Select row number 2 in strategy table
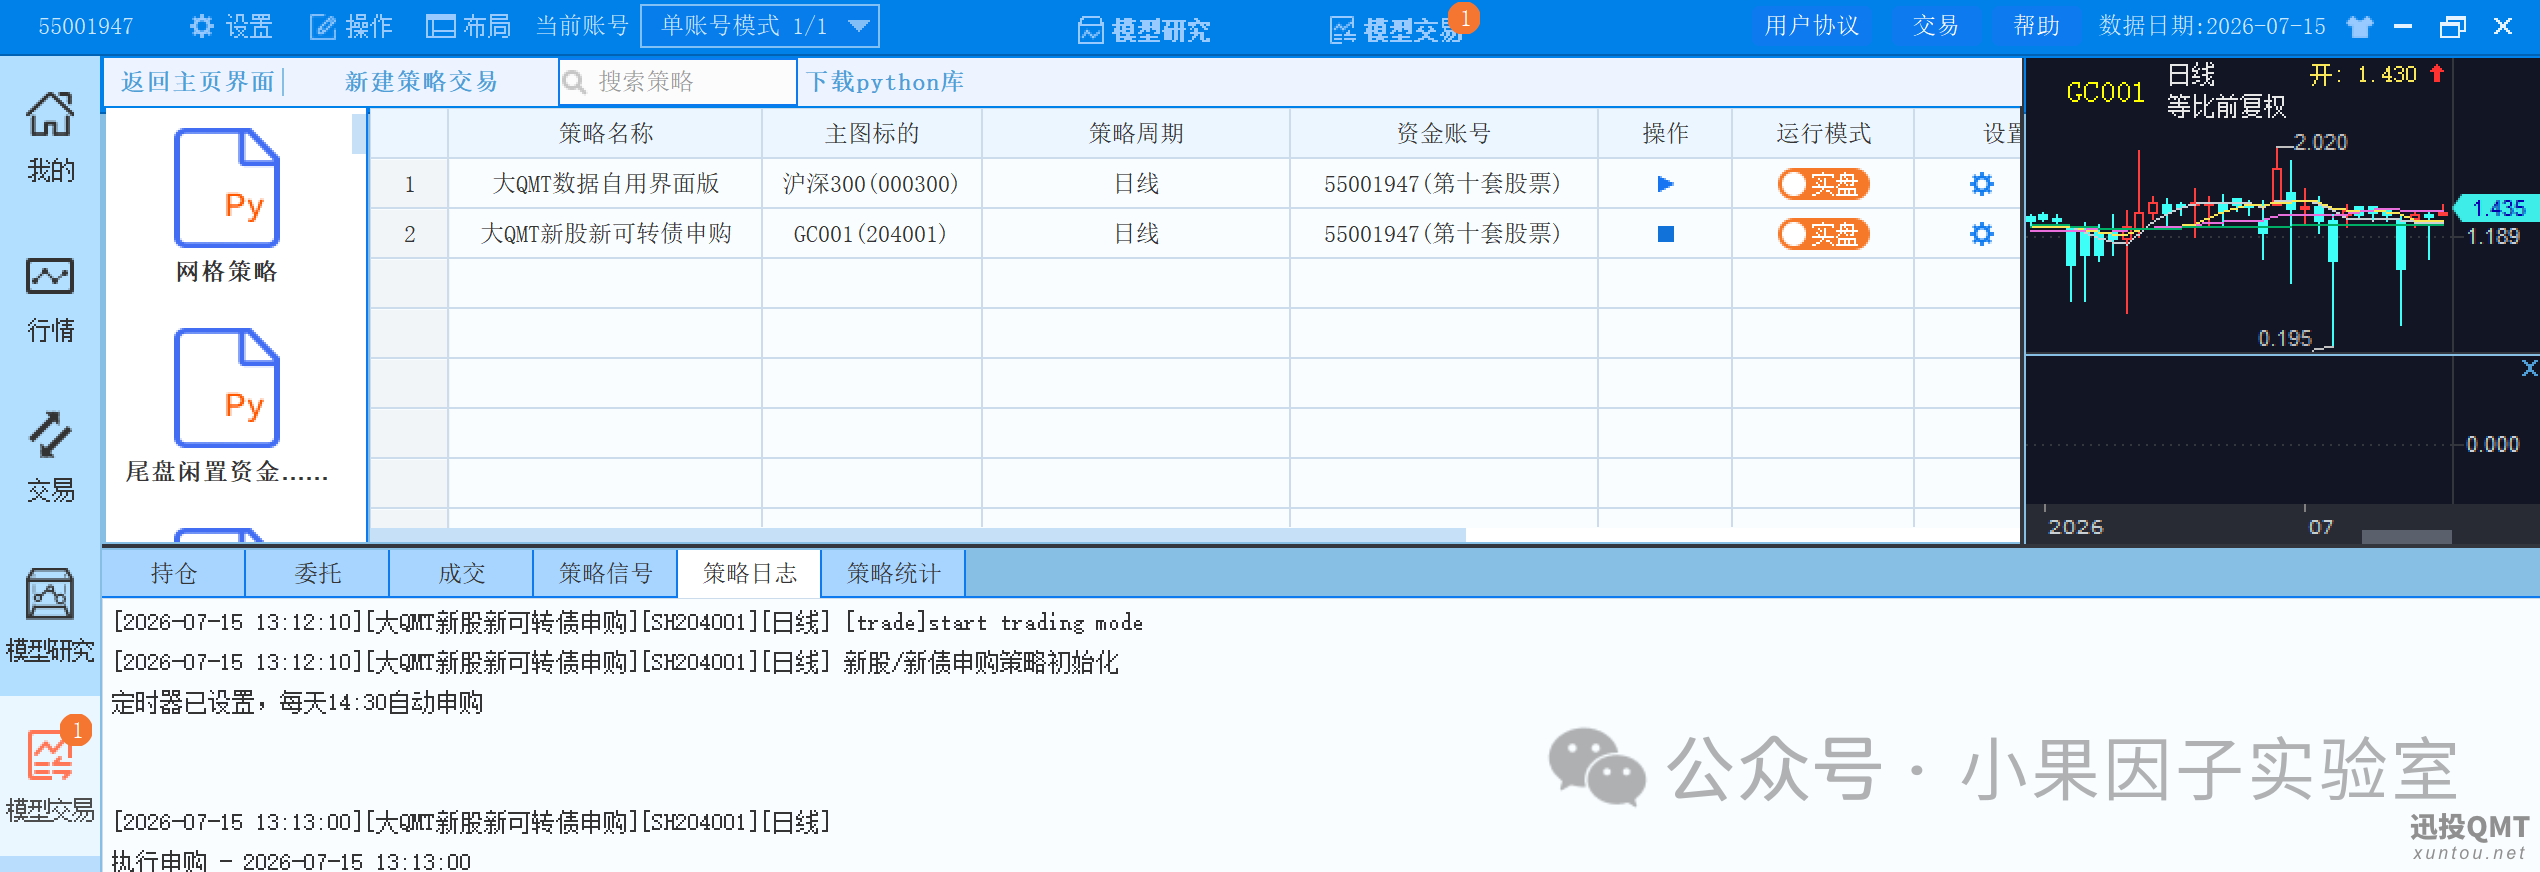This screenshot has height=872, width=2540. (x=409, y=234)
